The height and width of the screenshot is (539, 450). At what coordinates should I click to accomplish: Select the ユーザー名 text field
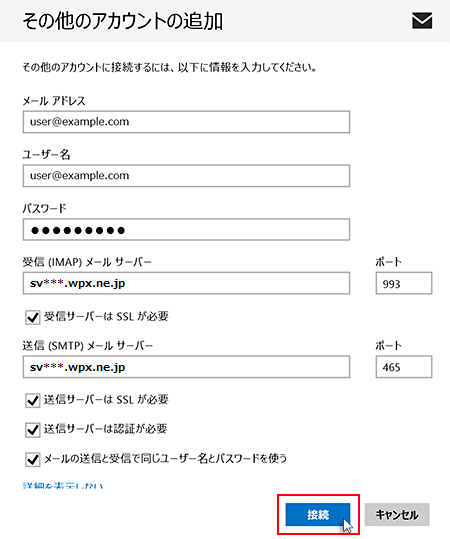[186, 176]
